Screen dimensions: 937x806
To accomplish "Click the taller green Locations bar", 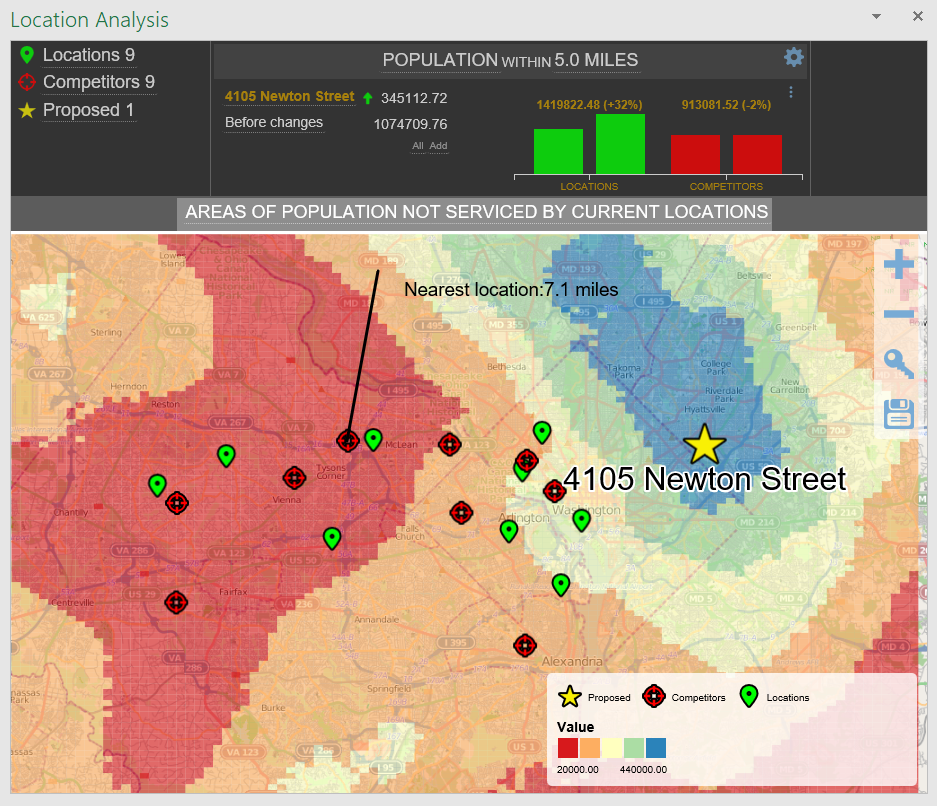I will [620, 144].
